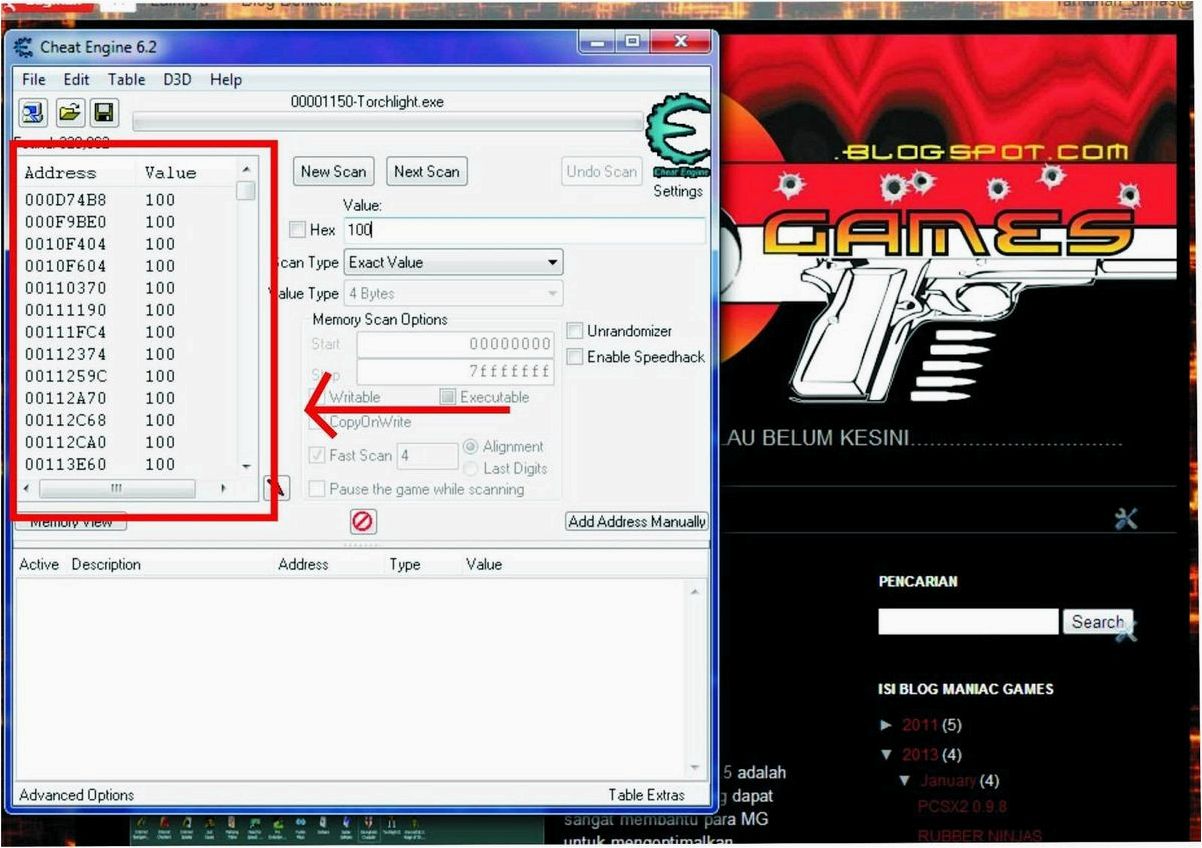Open the Table menu
This screenshot has height=848, width=1202.
click(x=126, y=79)
